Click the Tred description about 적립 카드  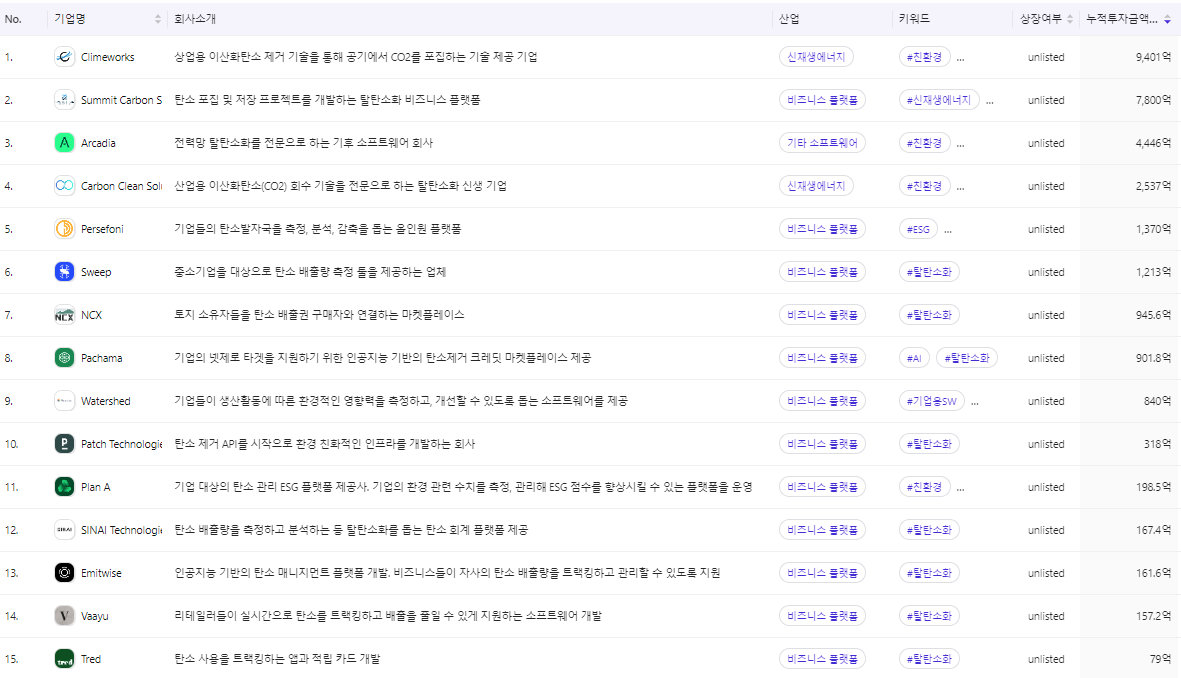(x=277, y=659)
